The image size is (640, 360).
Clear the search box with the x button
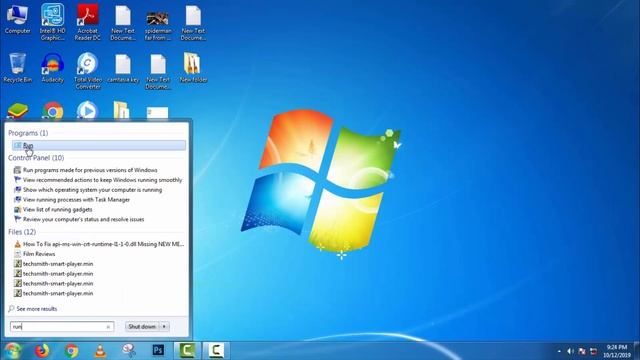(x=108, y=327)
